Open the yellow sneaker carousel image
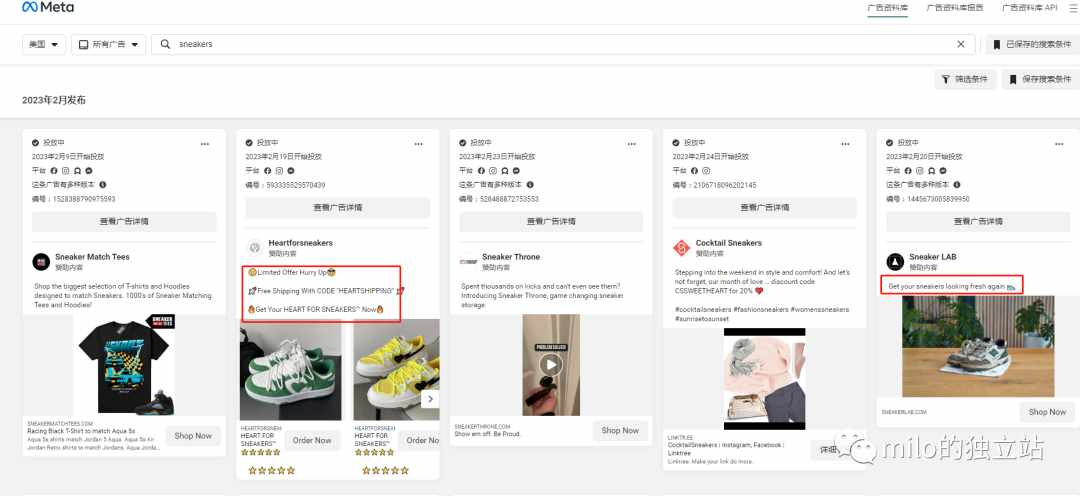 pyautogui.click(x=397, y=370)
